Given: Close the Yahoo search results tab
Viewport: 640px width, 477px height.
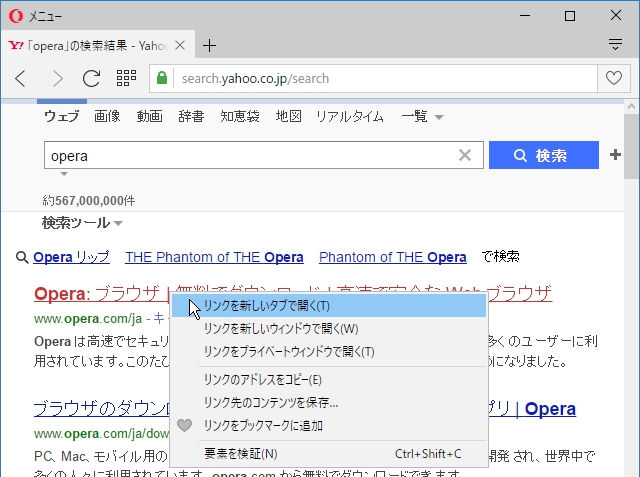Looking at the screenshot, I should [180, 45].
